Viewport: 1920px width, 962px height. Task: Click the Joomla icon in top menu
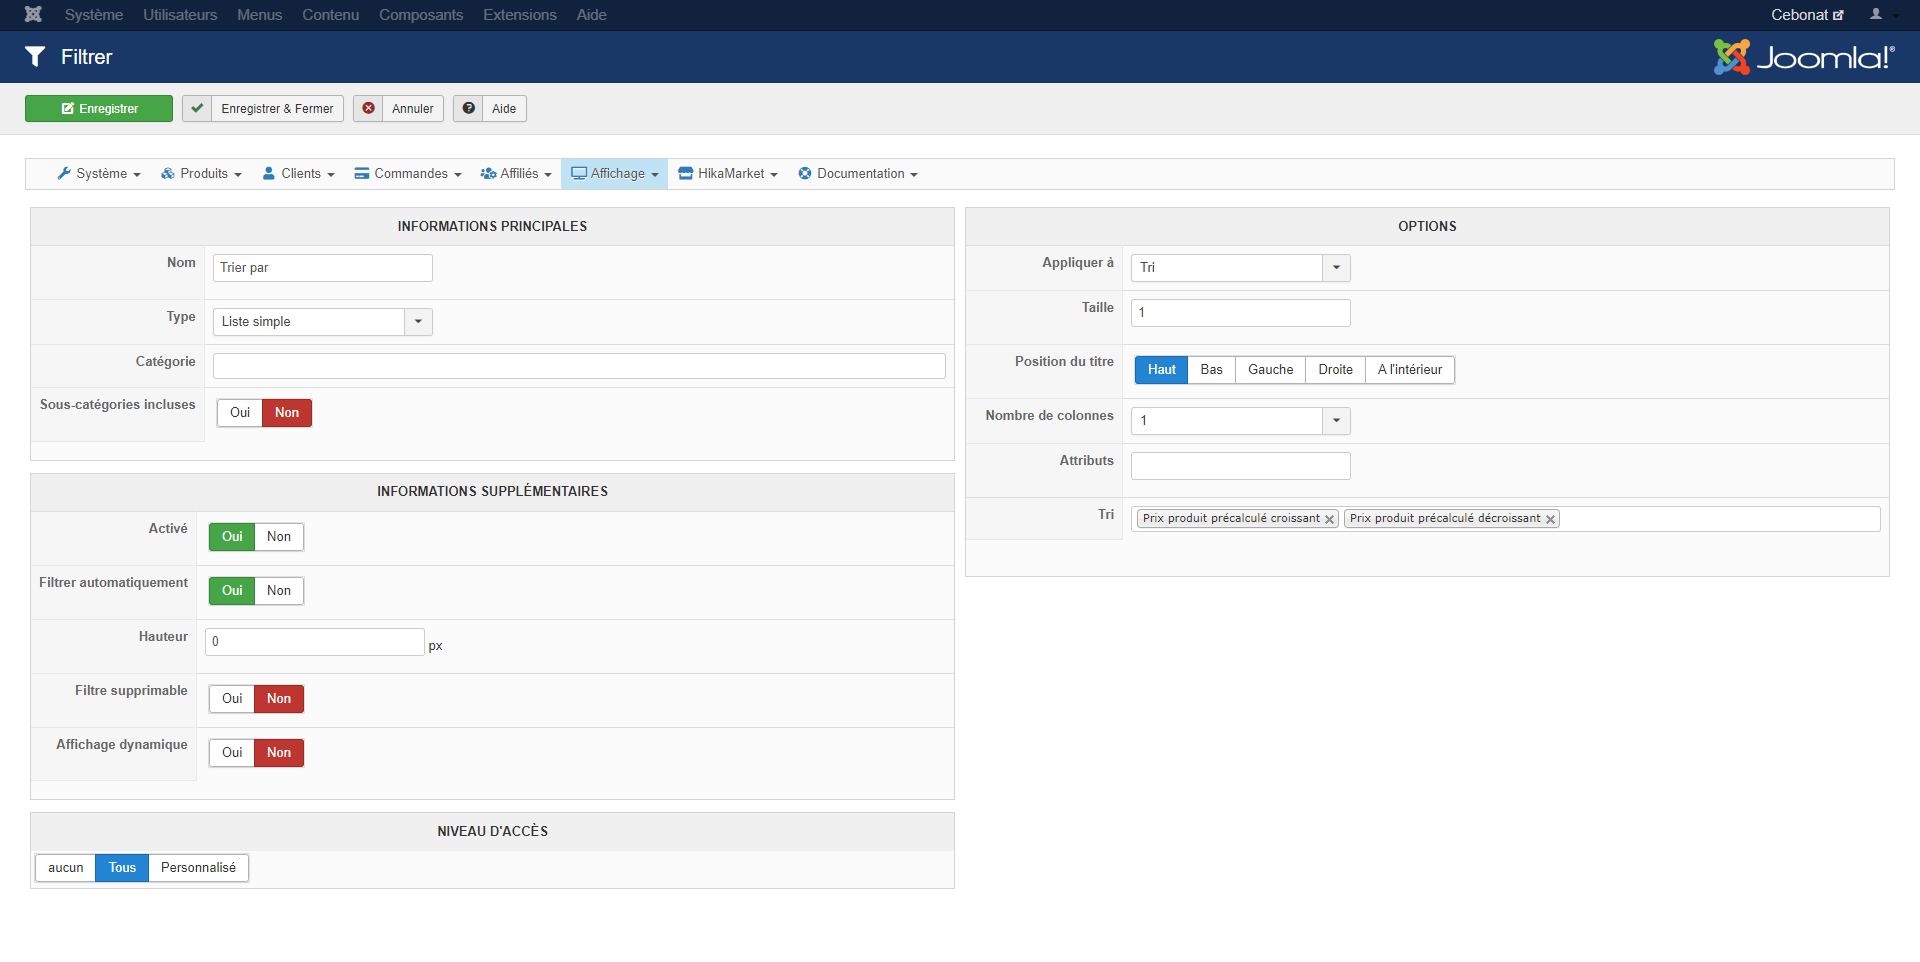33,14
